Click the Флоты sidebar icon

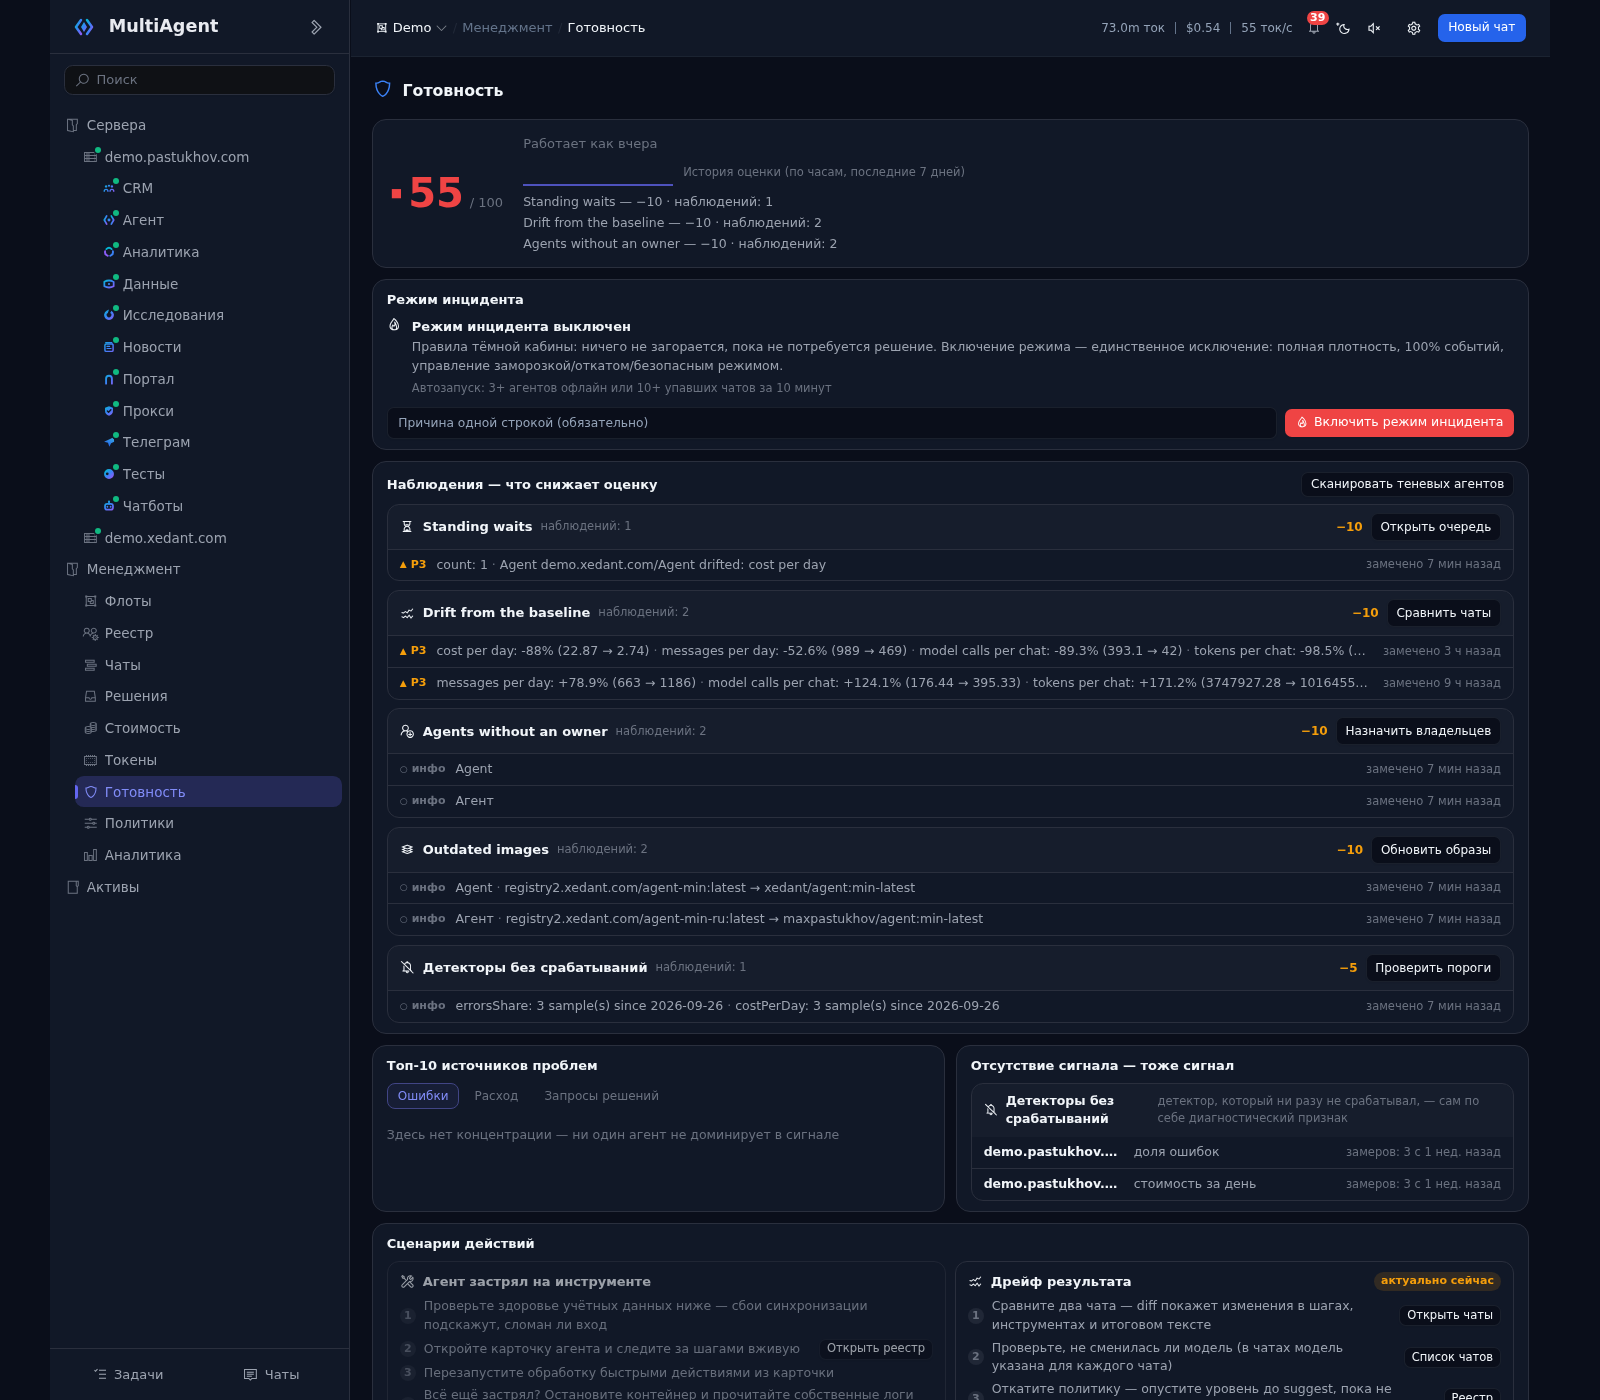(x=91, y=601)
